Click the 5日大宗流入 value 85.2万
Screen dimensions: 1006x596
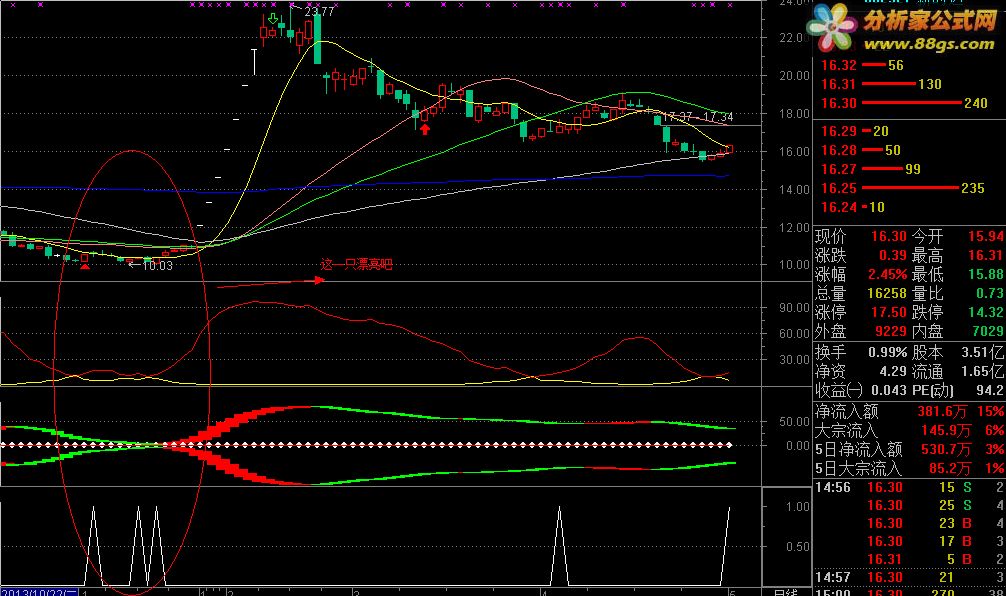pos(950,468)
